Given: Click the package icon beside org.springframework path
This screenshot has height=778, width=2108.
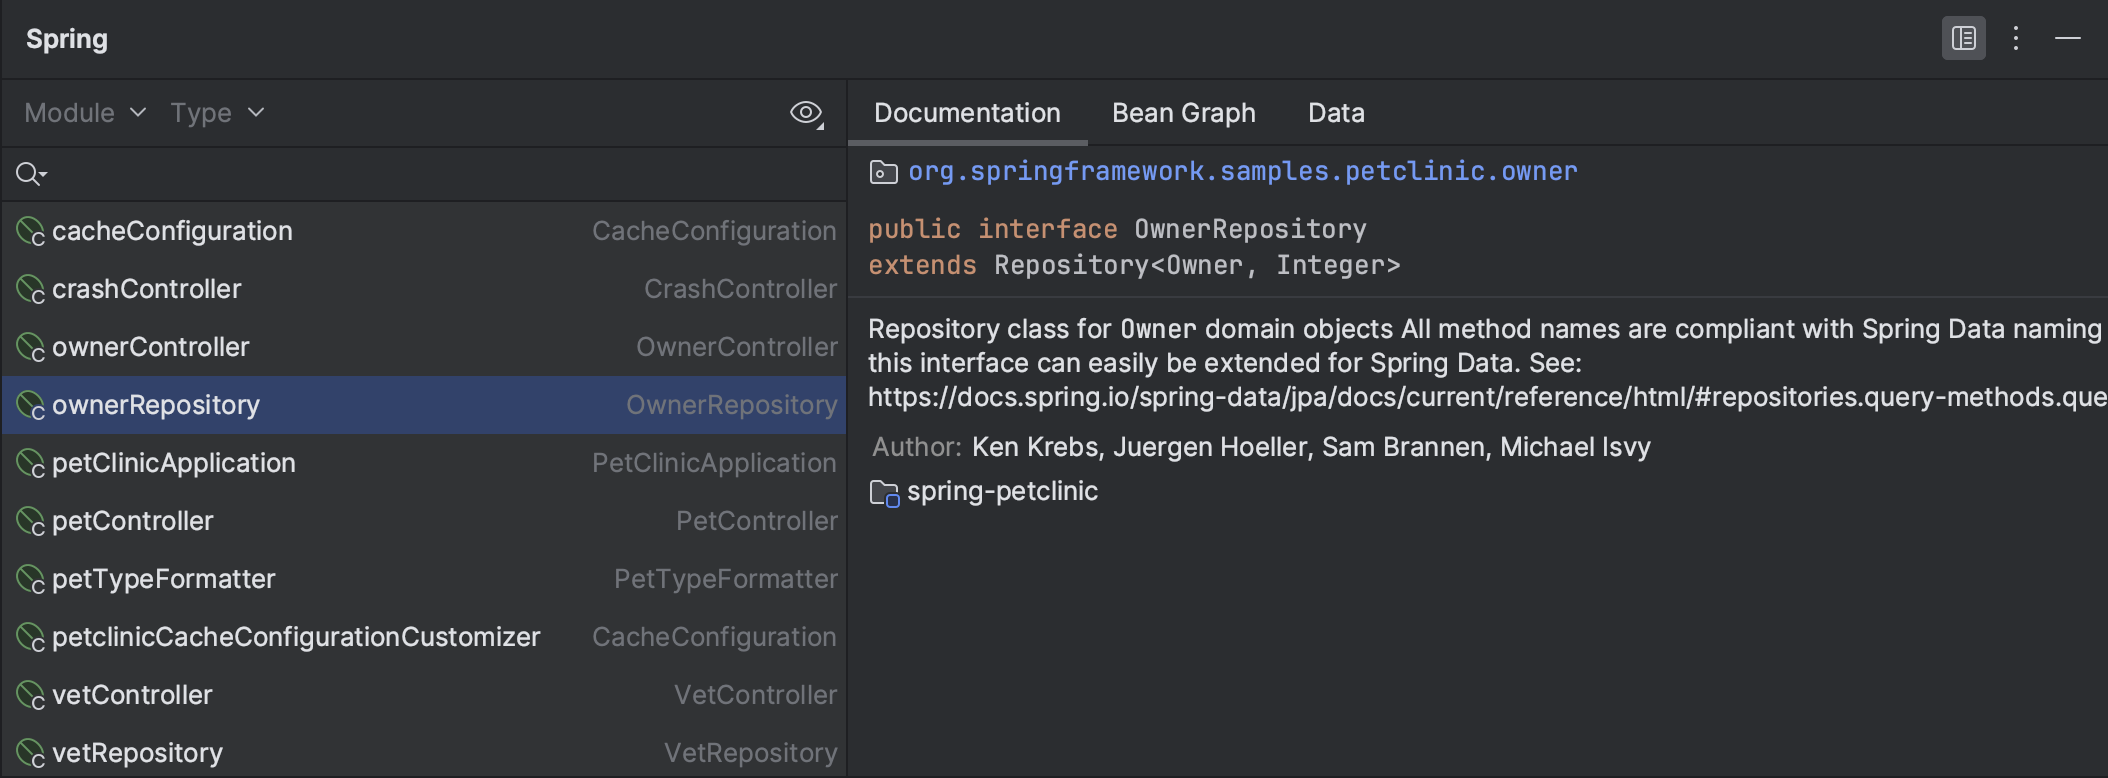Looking at the screenshot, I should tap(883, 172).
